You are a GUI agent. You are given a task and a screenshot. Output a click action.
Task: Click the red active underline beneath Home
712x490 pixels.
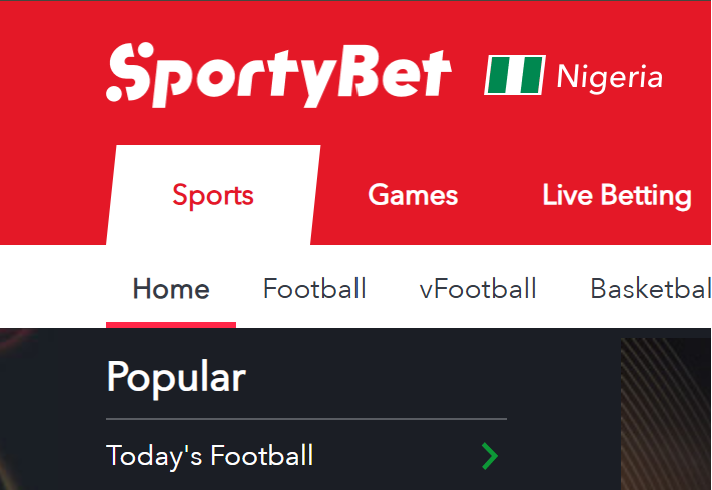171,325
